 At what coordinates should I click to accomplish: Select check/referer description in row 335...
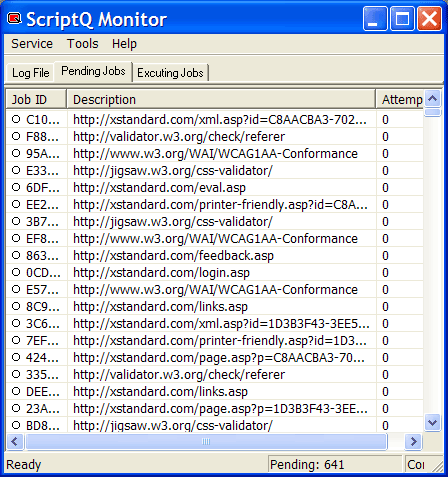pos(179,375)
